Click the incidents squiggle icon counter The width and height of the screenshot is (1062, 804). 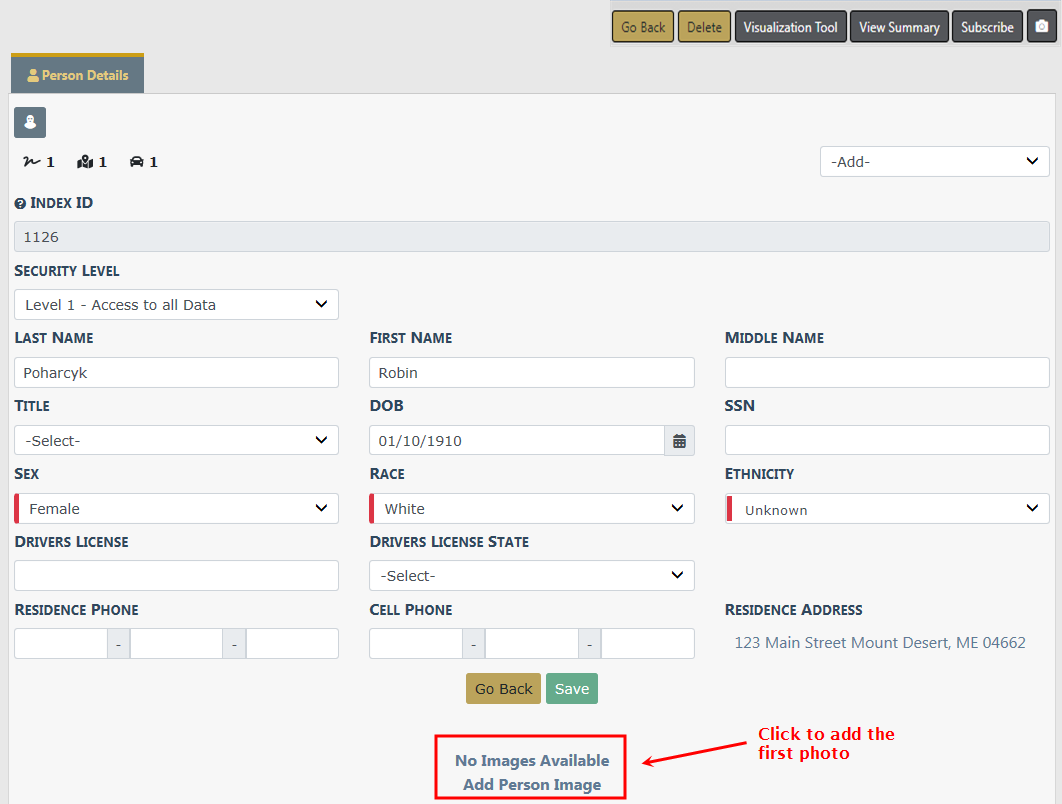pyautogui.click(x=38, y=162)
